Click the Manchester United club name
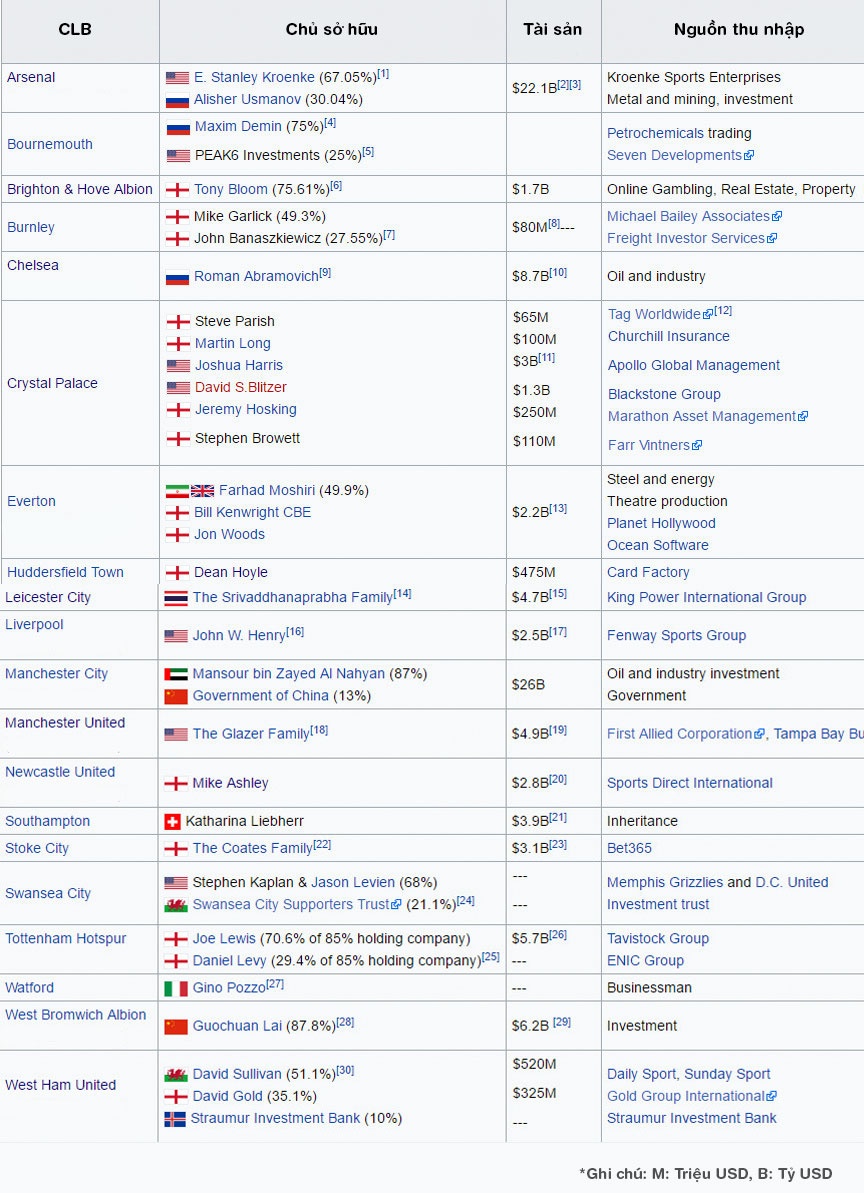864x1193 pixels. 65,722
